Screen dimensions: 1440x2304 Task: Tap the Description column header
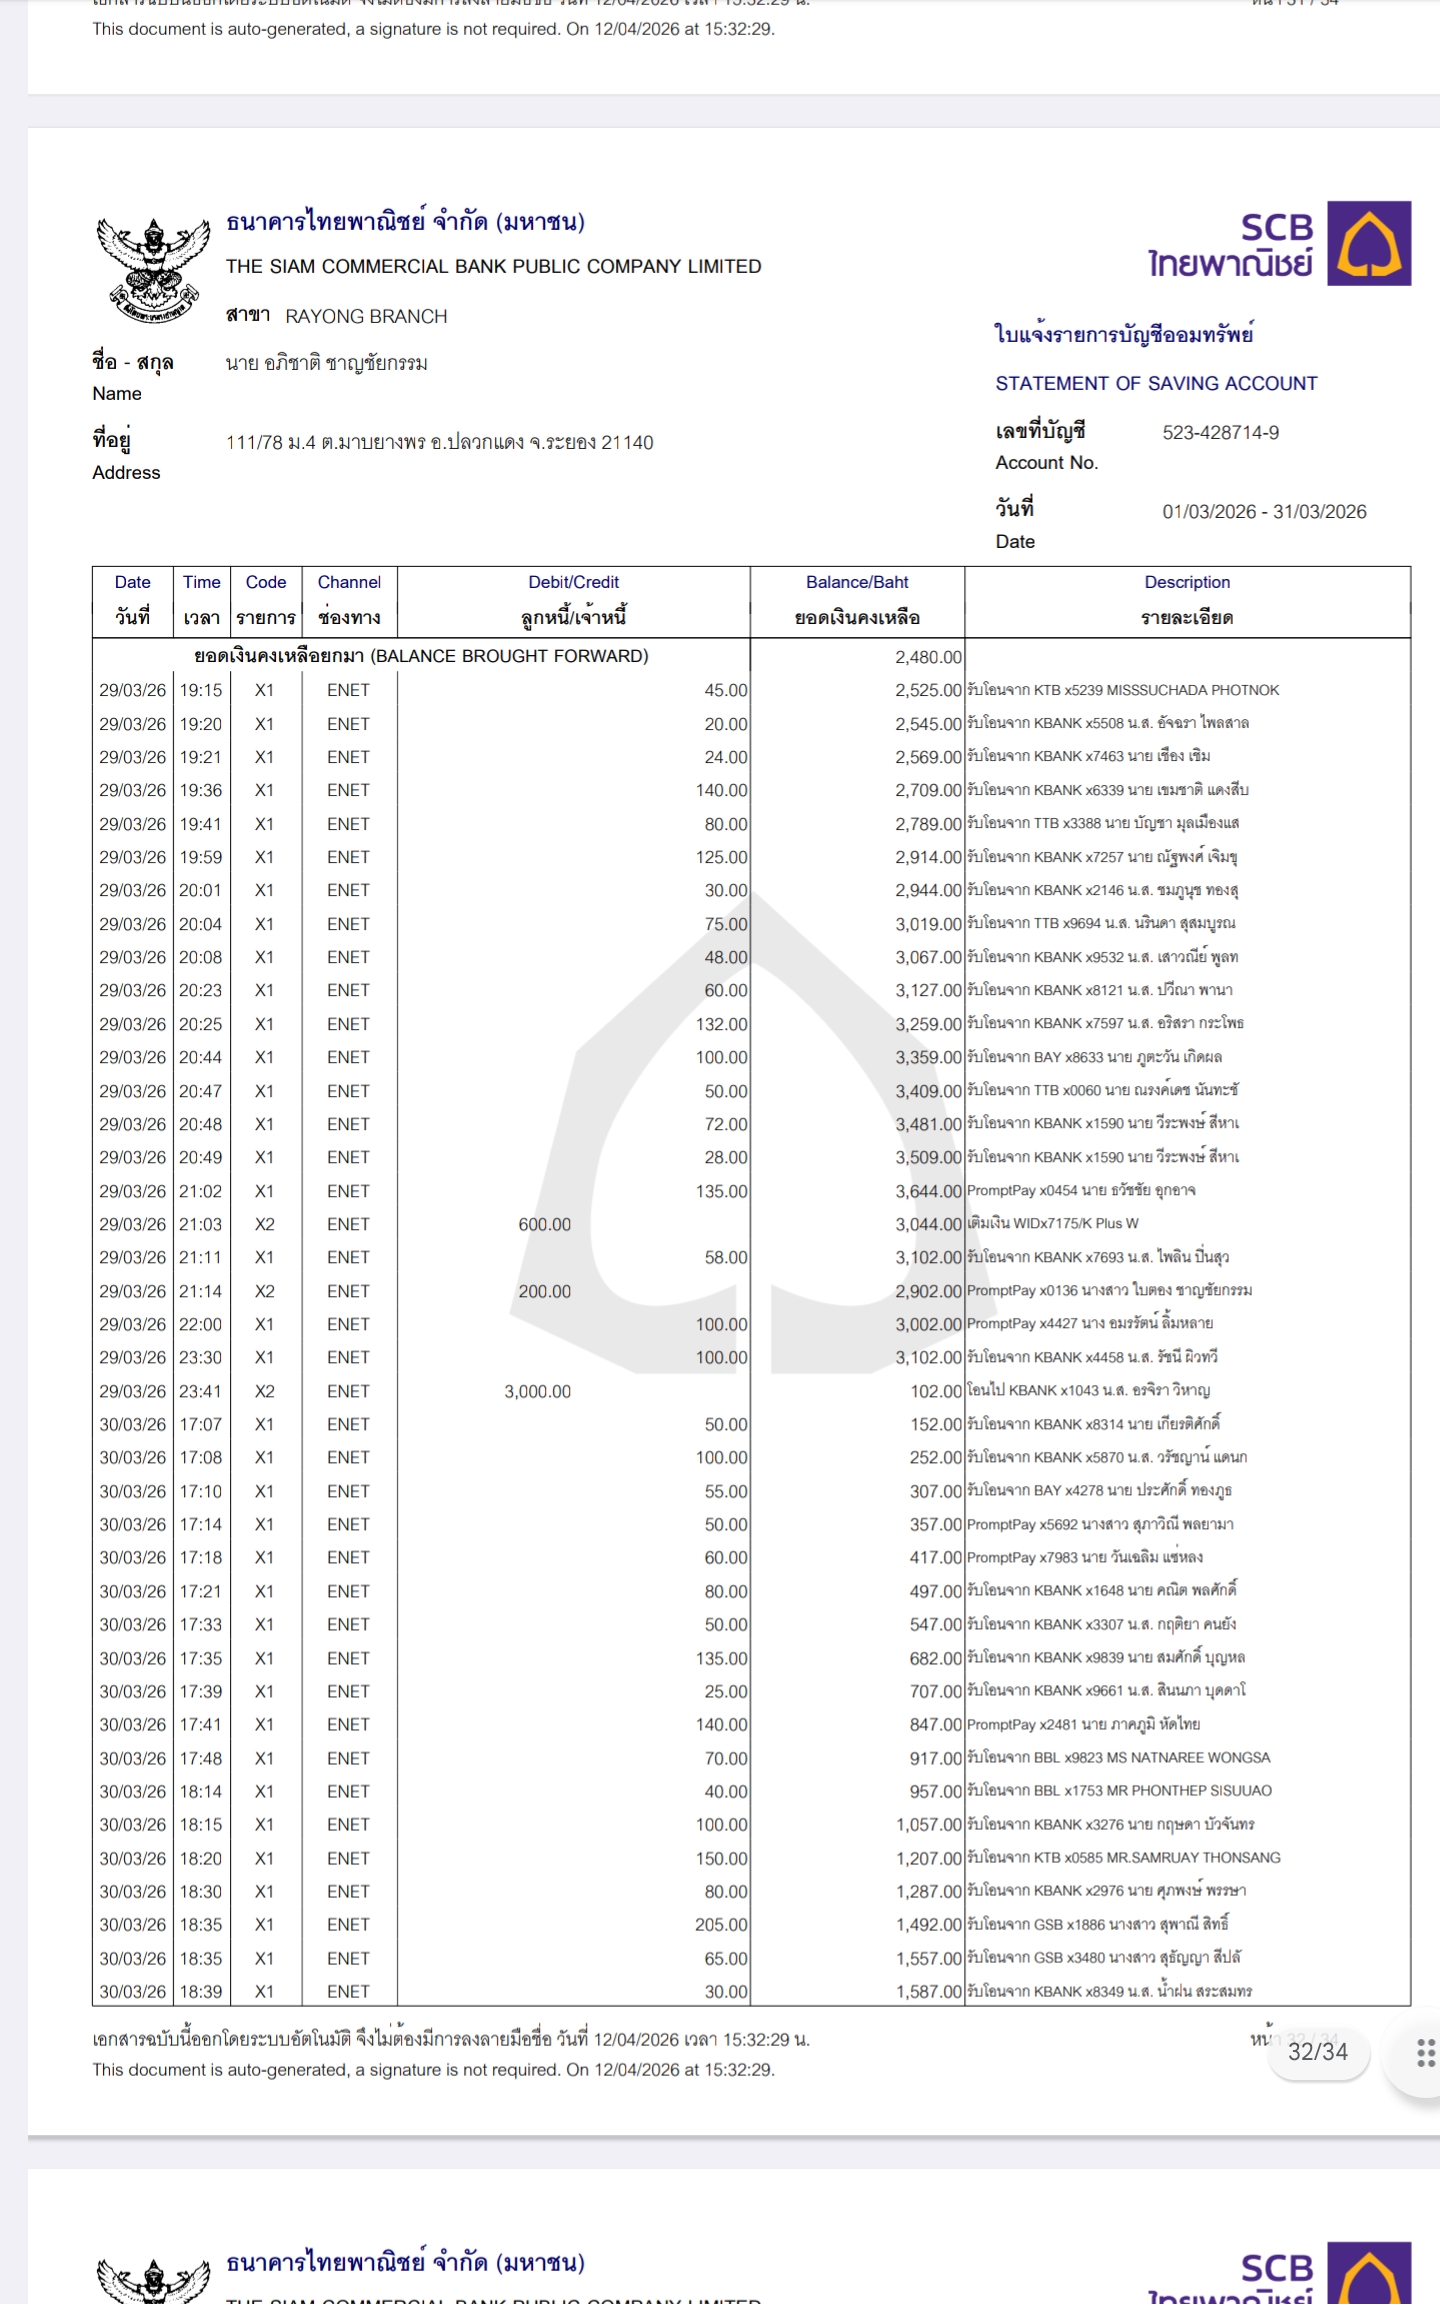1187,600
